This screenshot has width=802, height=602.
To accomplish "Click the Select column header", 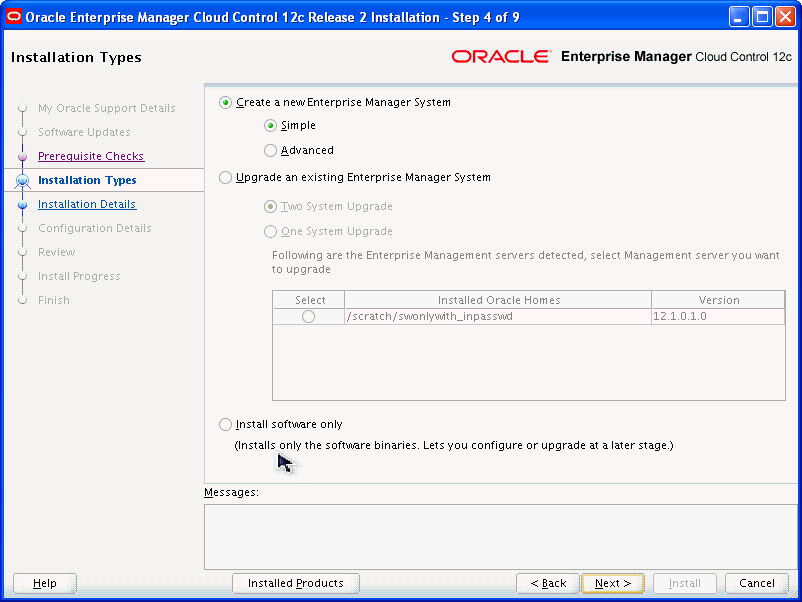I will [309, 300].
